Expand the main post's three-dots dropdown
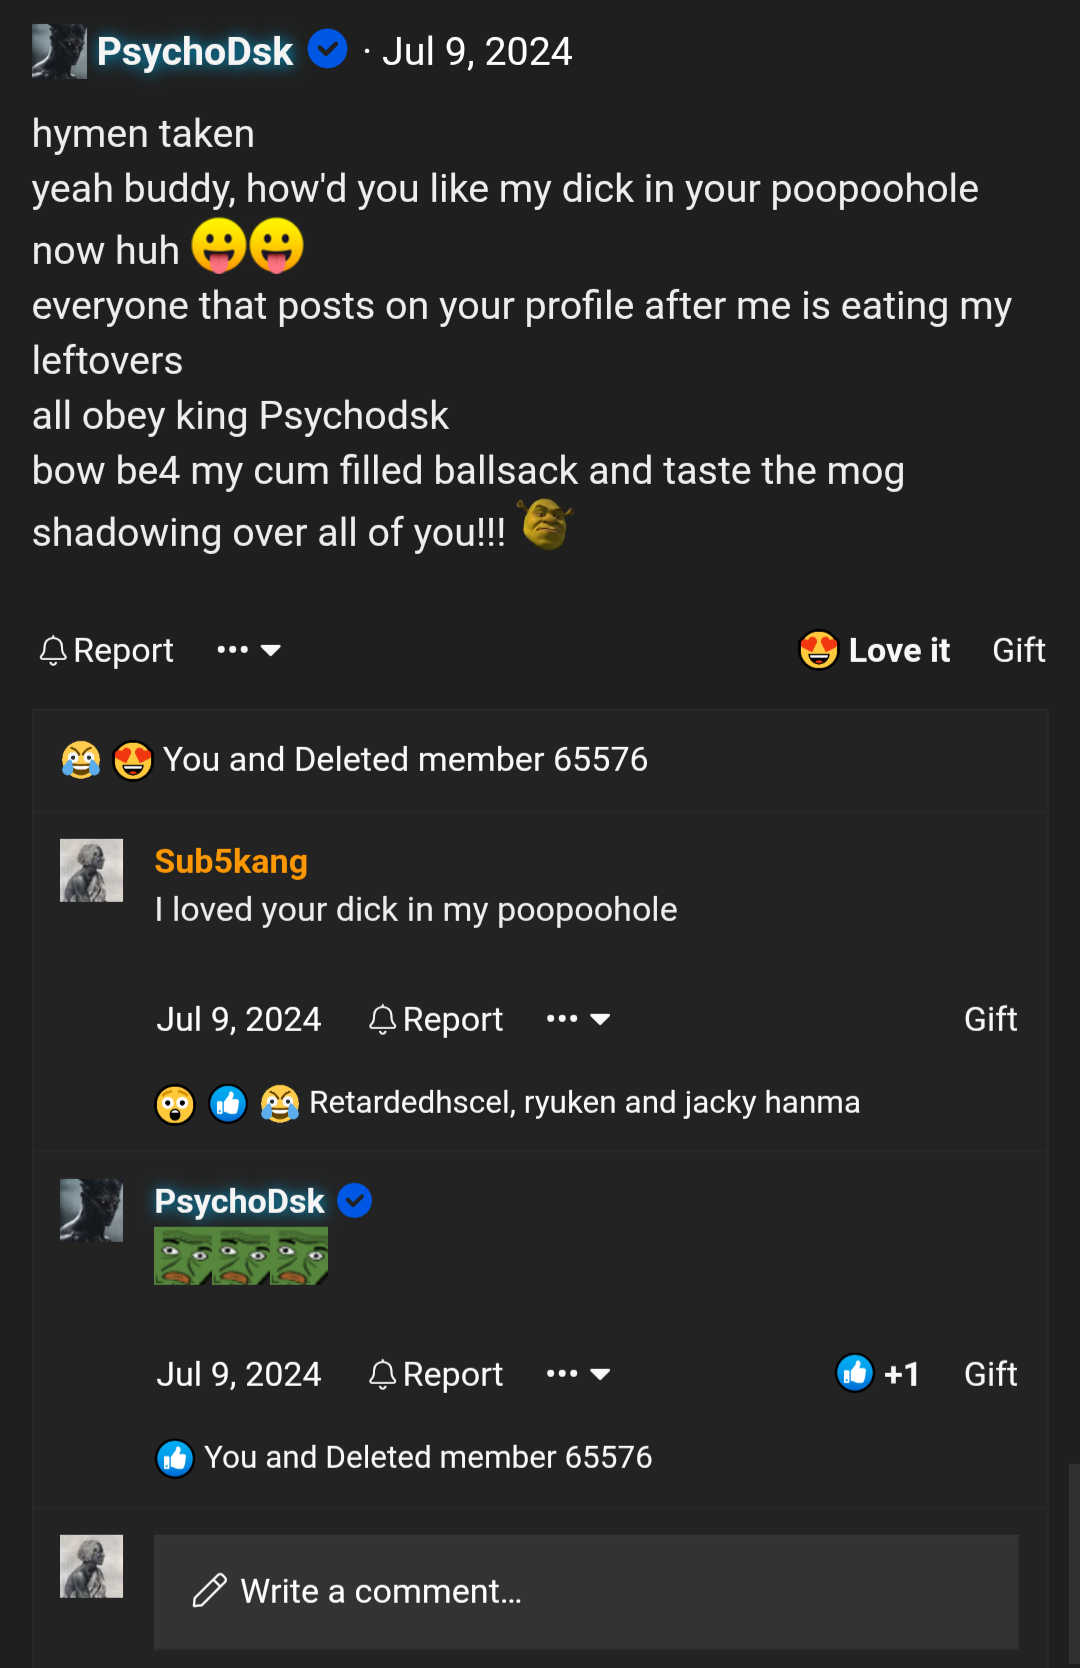The width and height of the screenshot is (1080, 1668). (249, 651)
